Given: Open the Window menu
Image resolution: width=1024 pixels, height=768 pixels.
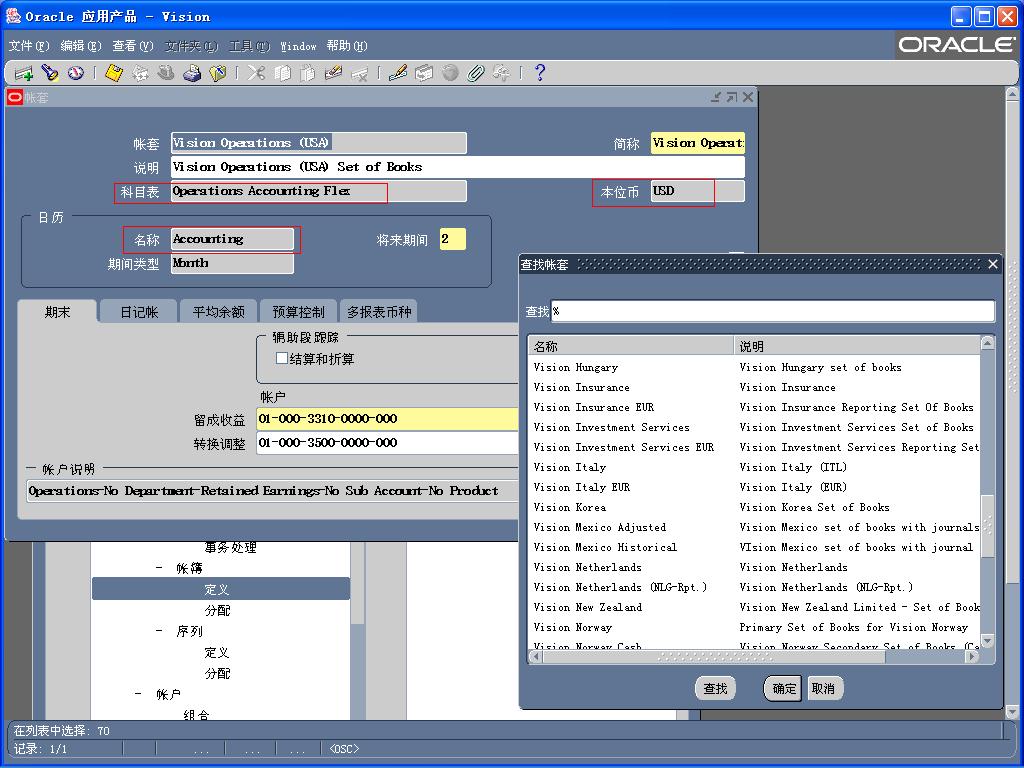Looking at the screenshot, I should [x=298, y=46].
